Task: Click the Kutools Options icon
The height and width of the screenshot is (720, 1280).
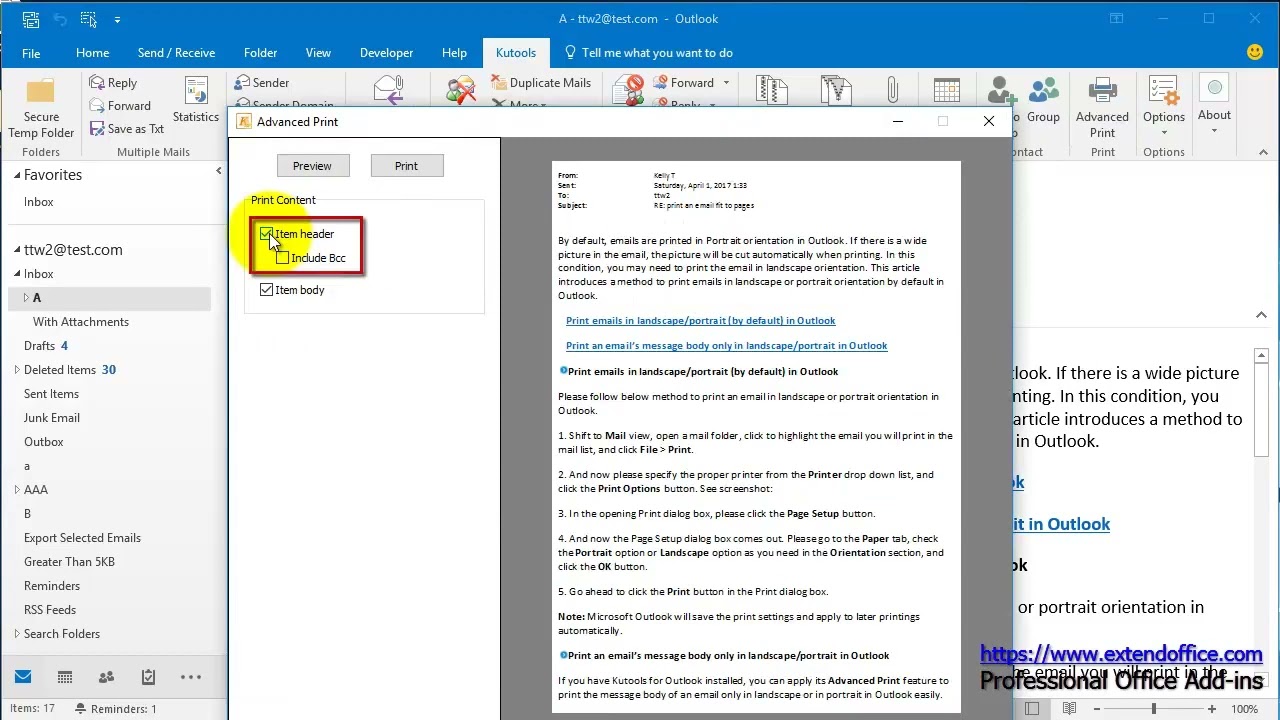Action: 1164,106
